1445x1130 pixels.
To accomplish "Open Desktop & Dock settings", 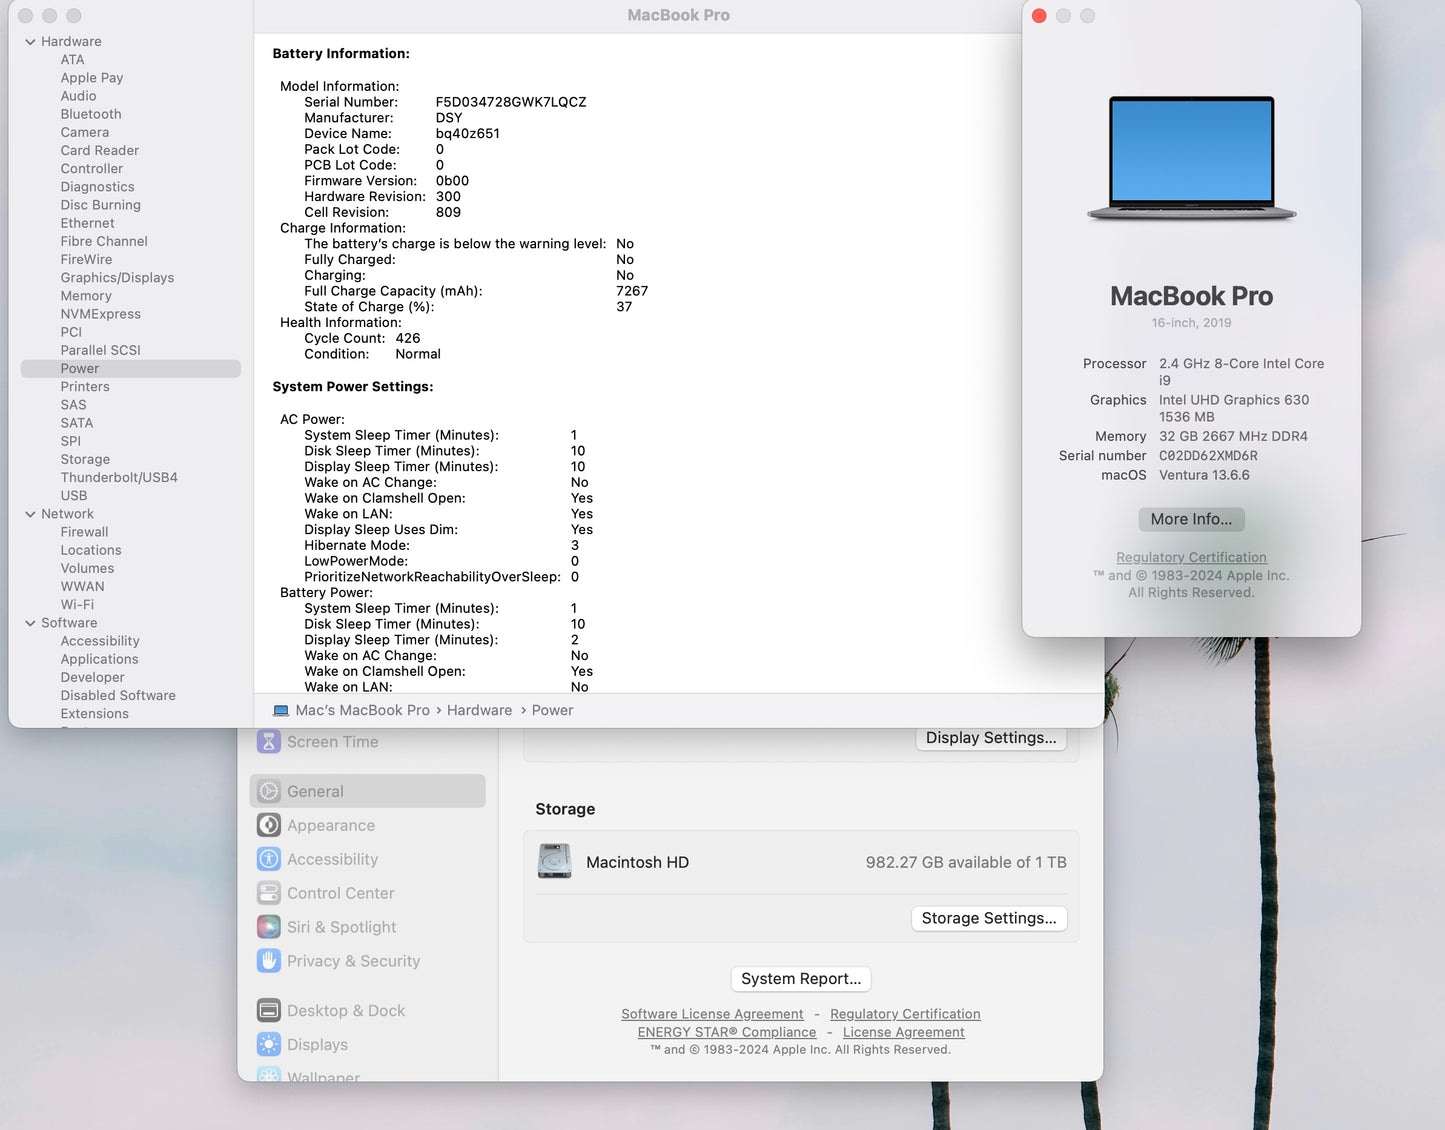I will click(345, 1010).
